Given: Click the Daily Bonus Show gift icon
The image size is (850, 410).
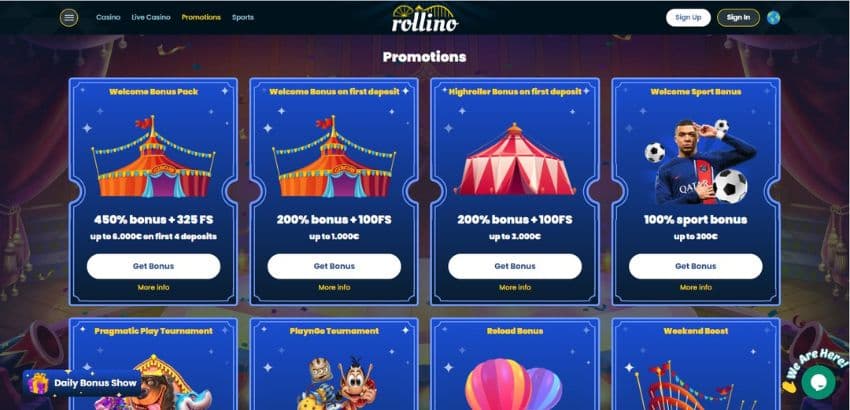Looking at the screenshot, I should pos(38,383).
